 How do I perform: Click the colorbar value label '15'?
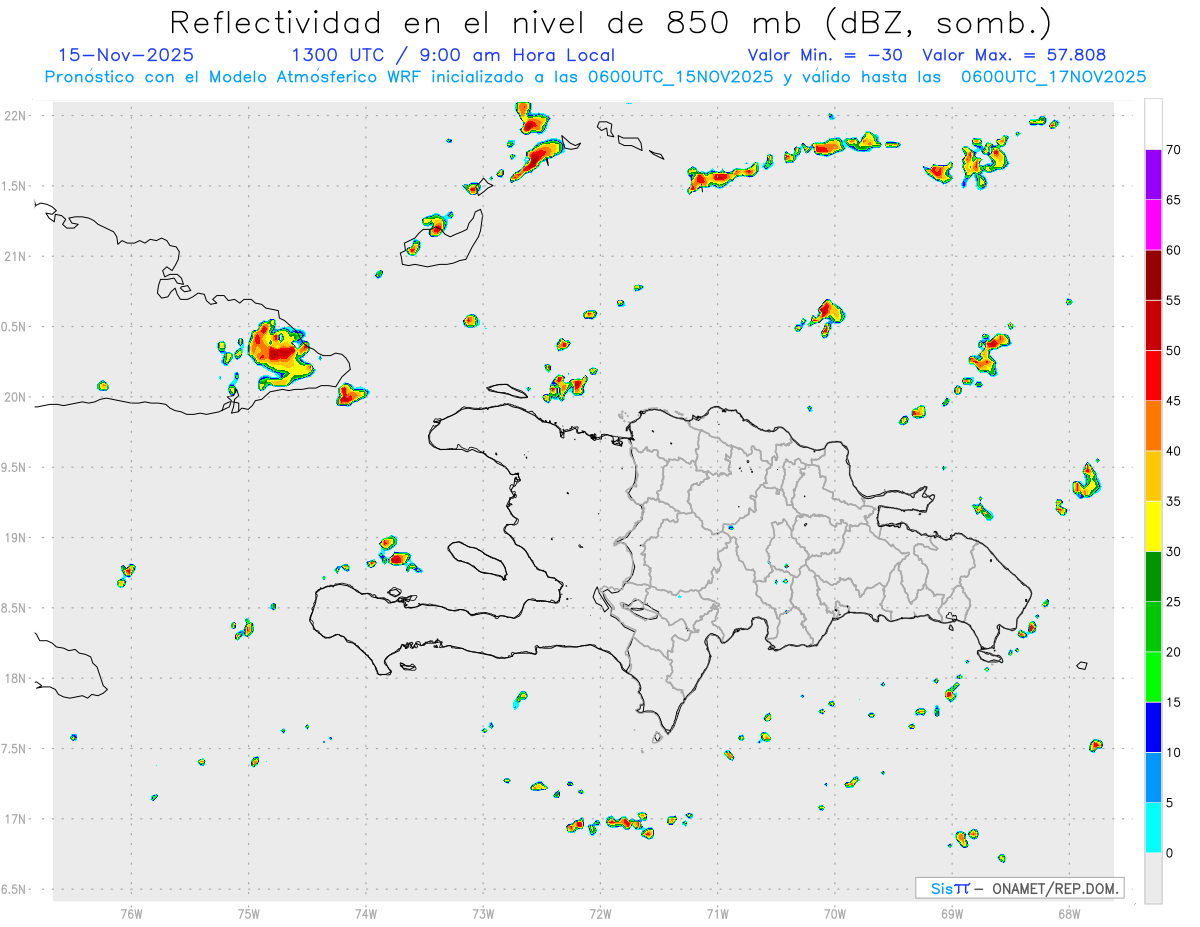pyautogui.click(x=1174, y=702)
